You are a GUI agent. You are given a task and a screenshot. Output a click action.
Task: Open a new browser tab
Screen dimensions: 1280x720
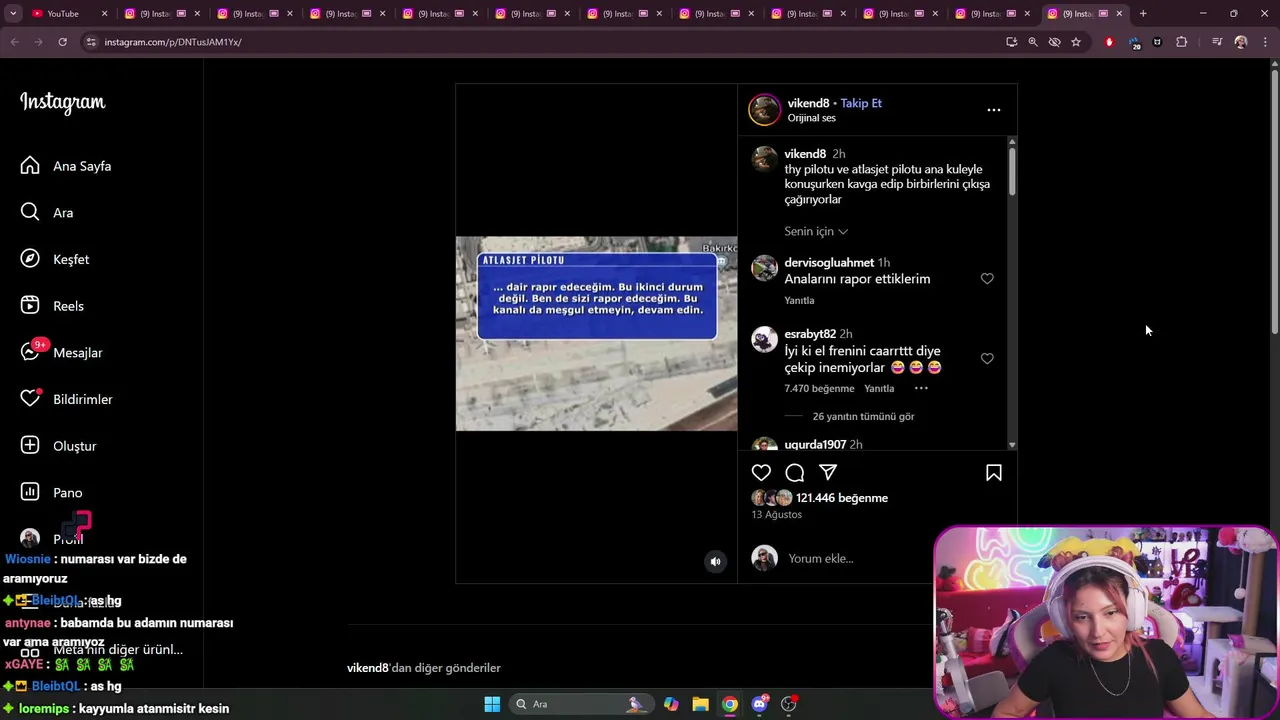pos(1143,13)
